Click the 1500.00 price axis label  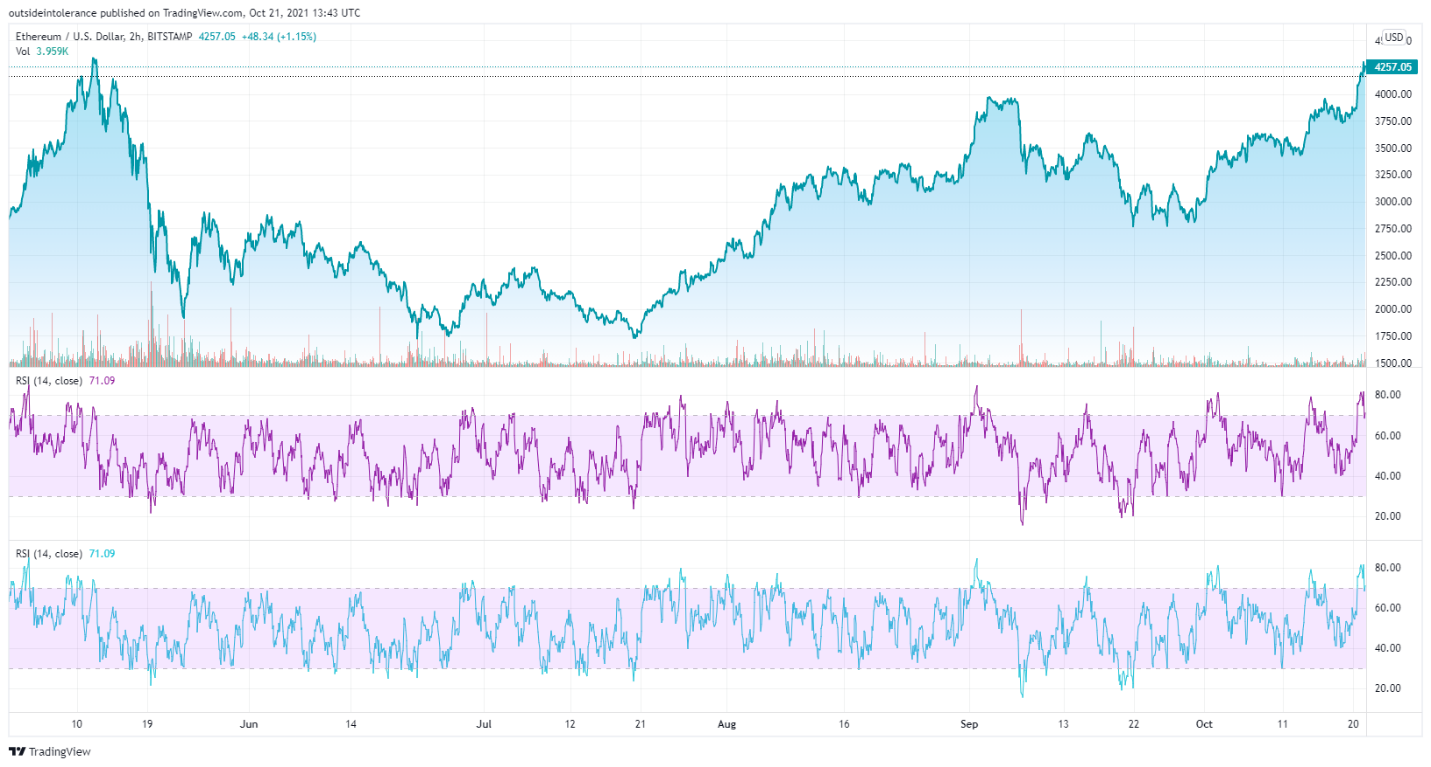[x=1393, y=363]
